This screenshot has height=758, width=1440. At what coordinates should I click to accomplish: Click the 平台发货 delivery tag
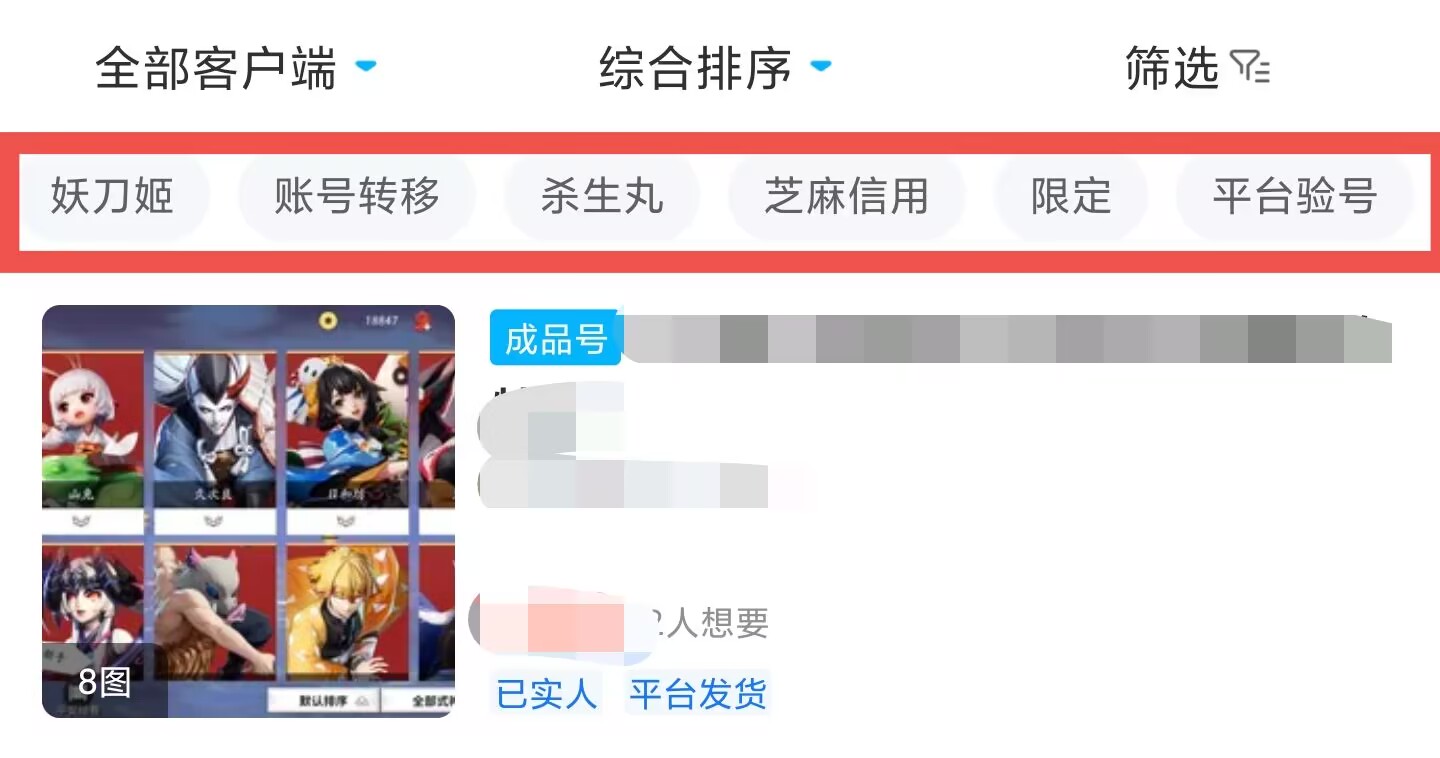698,692
